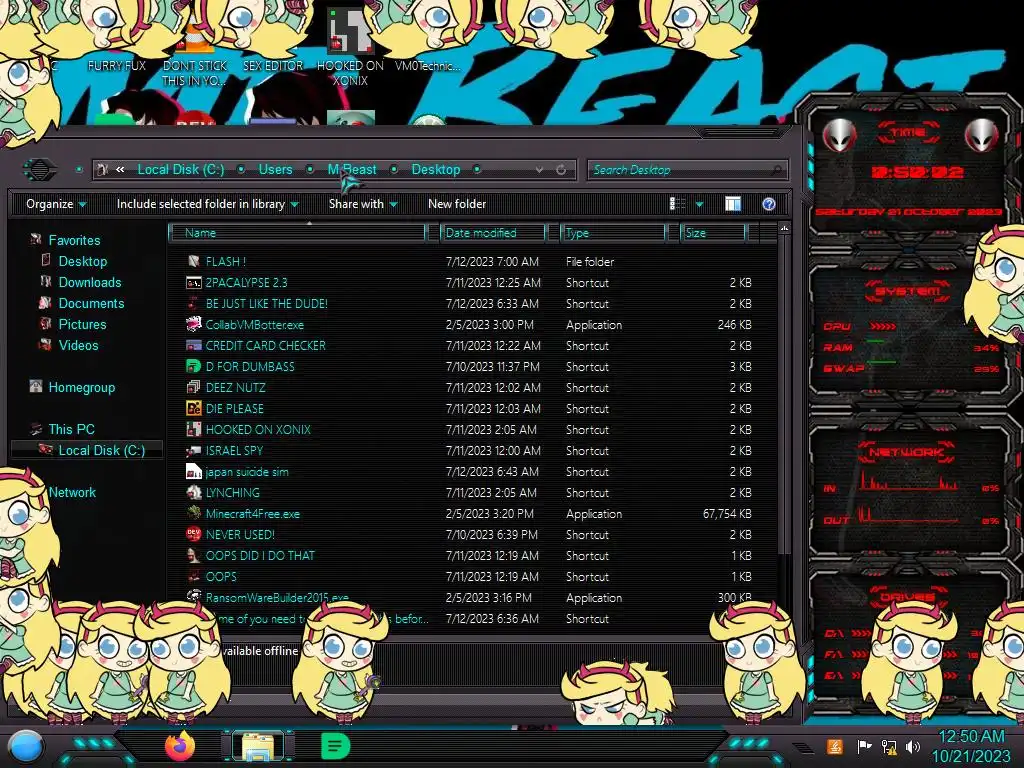Select Favorites in the navigation pane
Viewport: 1024px width, 768px height.
(74, 240)
